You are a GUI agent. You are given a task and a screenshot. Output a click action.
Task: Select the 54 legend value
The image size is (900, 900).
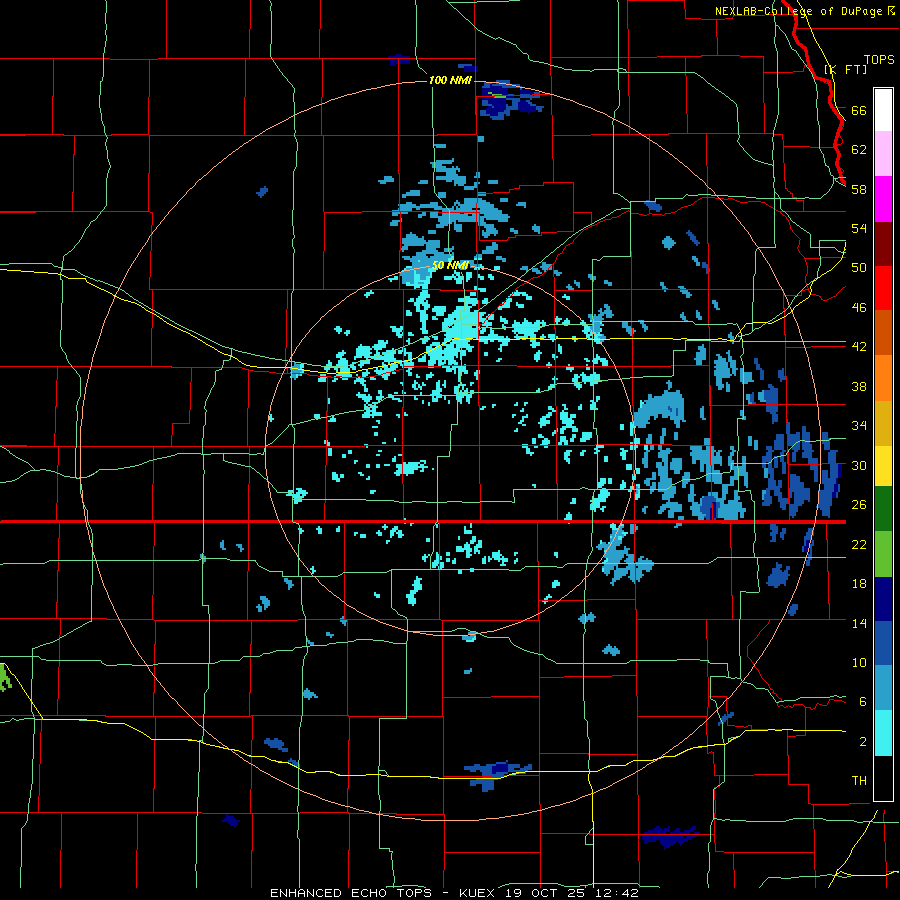point(859,228)
